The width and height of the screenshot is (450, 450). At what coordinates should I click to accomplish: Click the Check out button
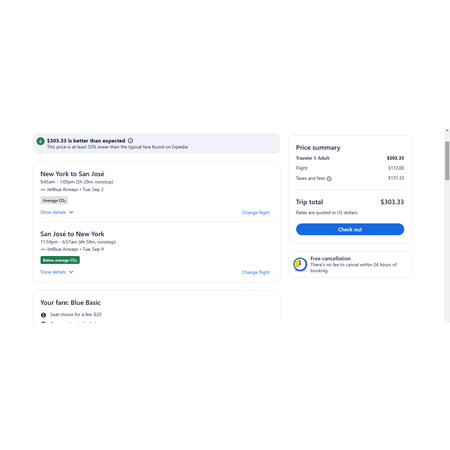350,229
